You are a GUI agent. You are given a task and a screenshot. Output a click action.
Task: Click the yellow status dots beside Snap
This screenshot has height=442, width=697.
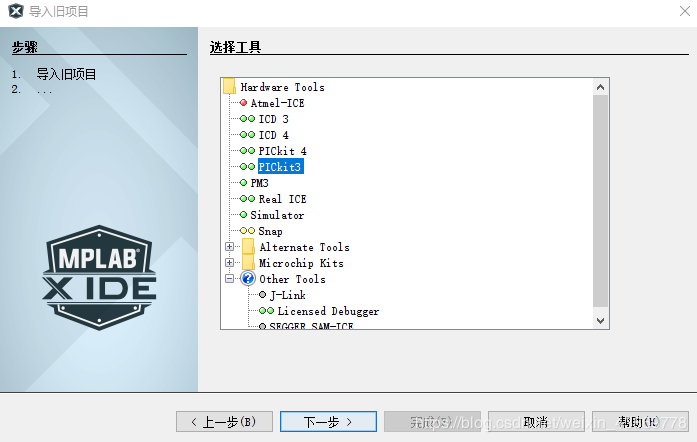(247, 231)
